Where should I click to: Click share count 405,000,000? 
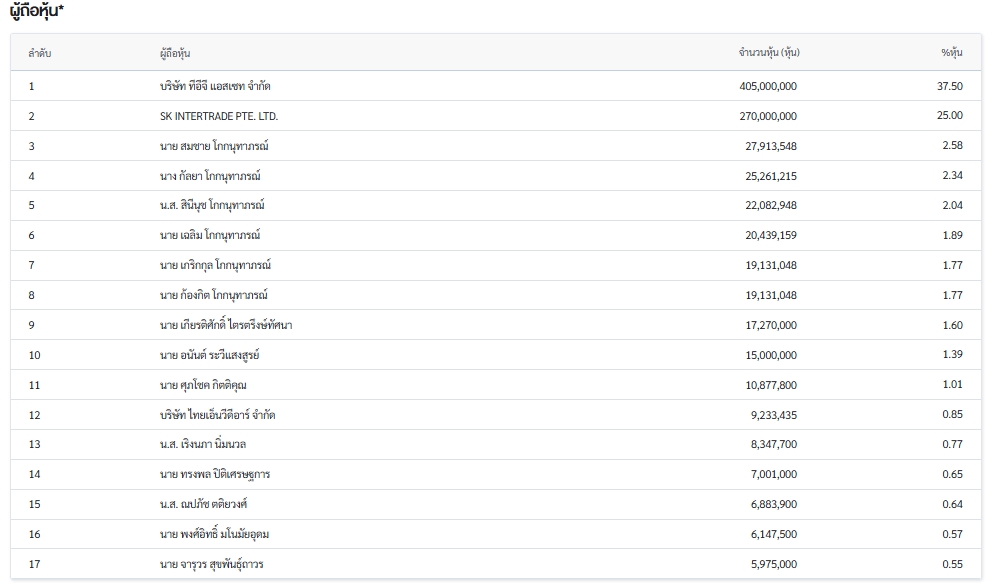tap(768, 86)
